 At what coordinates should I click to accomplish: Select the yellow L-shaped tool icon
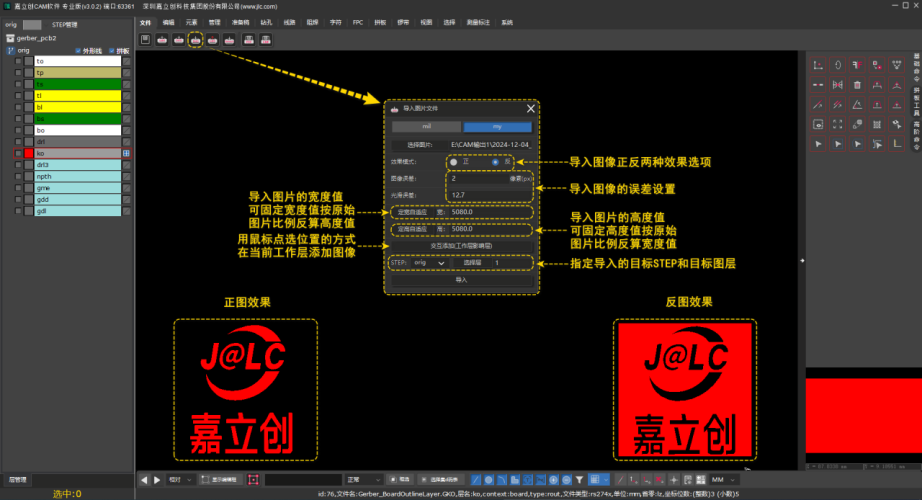[x=897, y=144]
